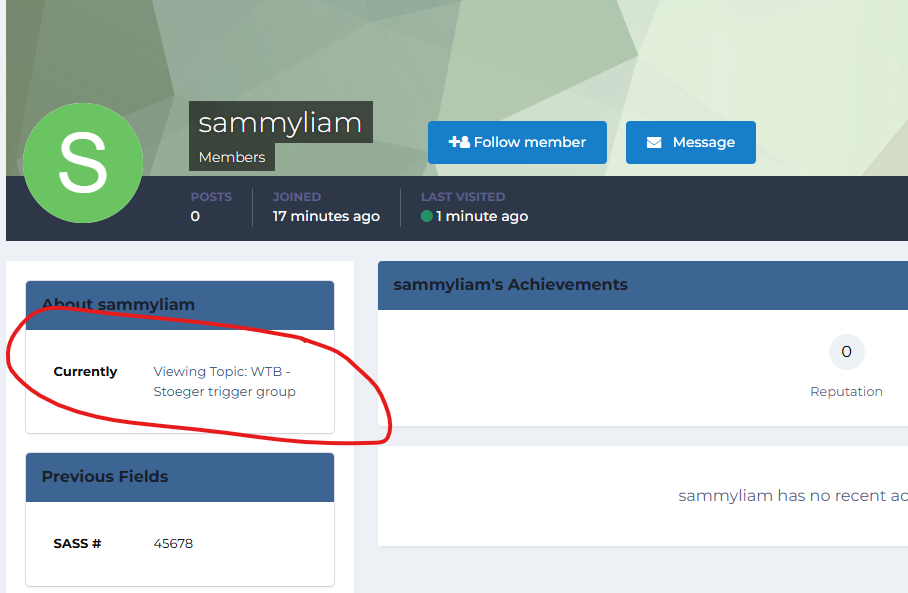Screen dimensions: 908x593
Task: Click the Reputation label text
Action: tap(846, 392)
